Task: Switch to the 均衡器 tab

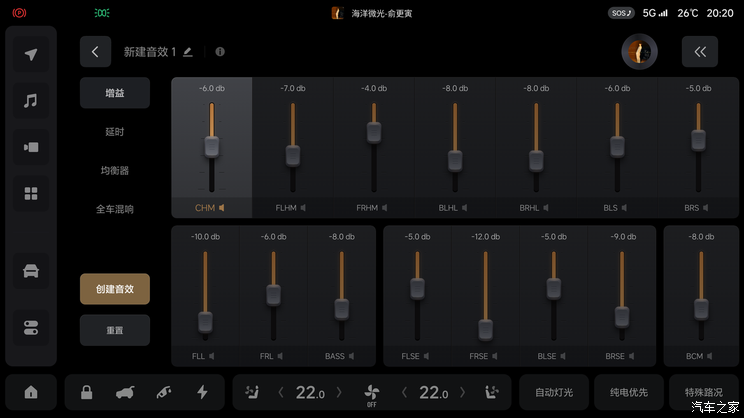Action: pyautogui.click(x=114, y=171)
